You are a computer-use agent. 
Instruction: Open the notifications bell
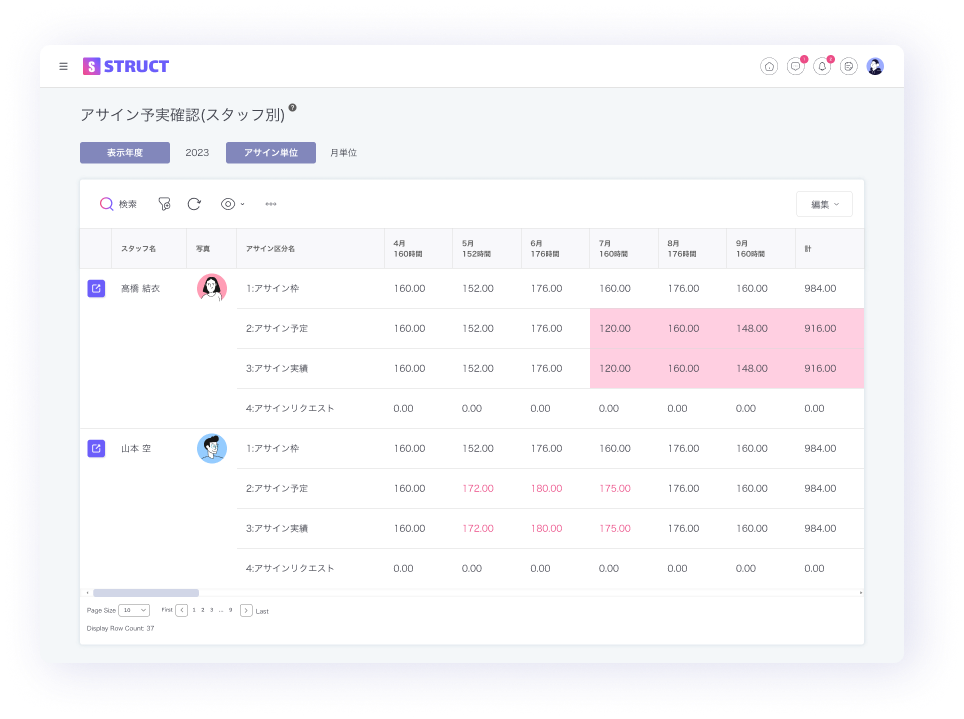tap(822, 67)
